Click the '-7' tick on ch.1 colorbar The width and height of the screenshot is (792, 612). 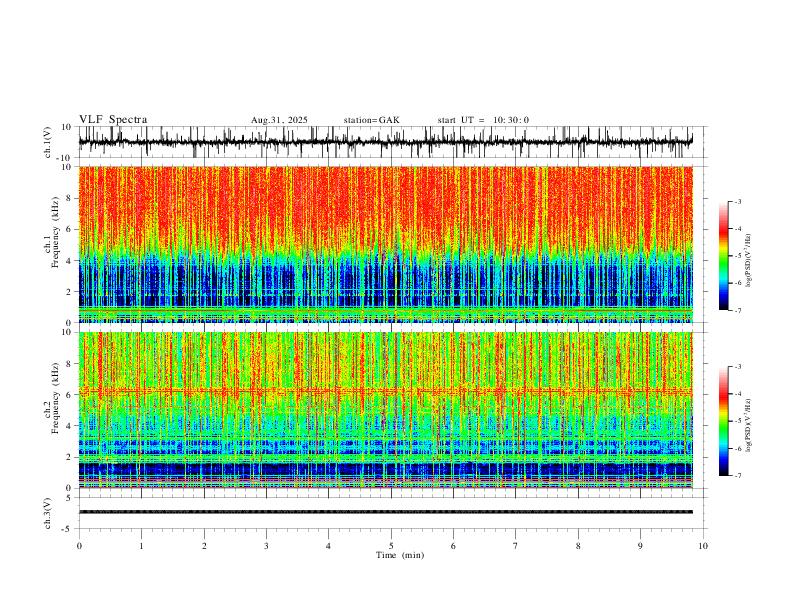737,310
